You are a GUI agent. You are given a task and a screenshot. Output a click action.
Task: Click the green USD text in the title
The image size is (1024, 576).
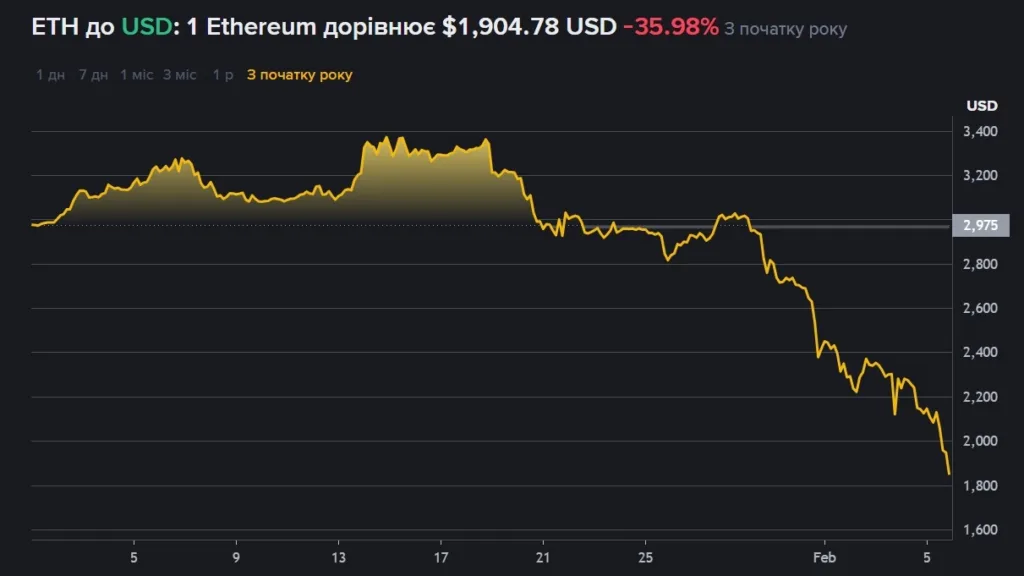[x=143, y=28]
